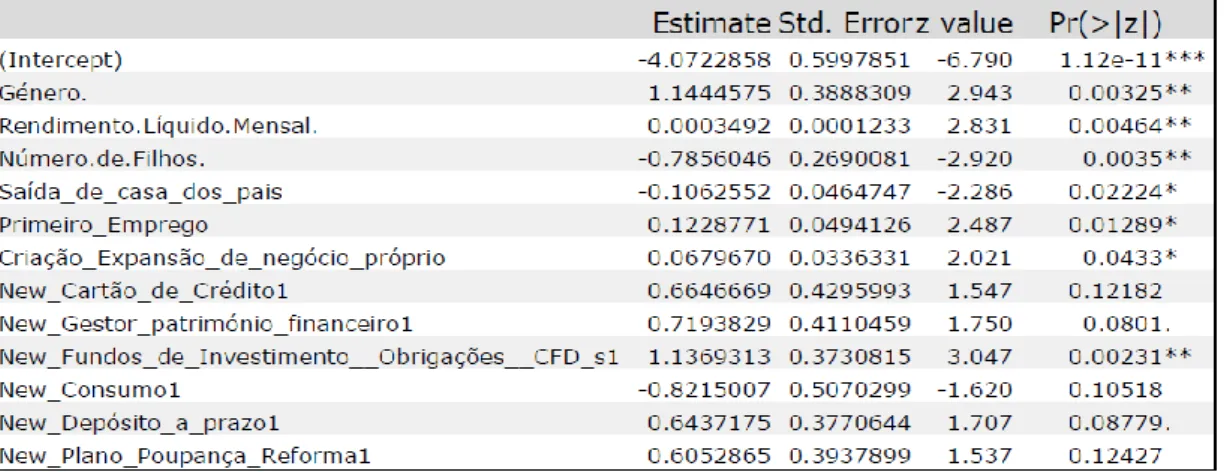Select the (Intercept) row label
1224x472 pixels.
(x=61, y=60)
